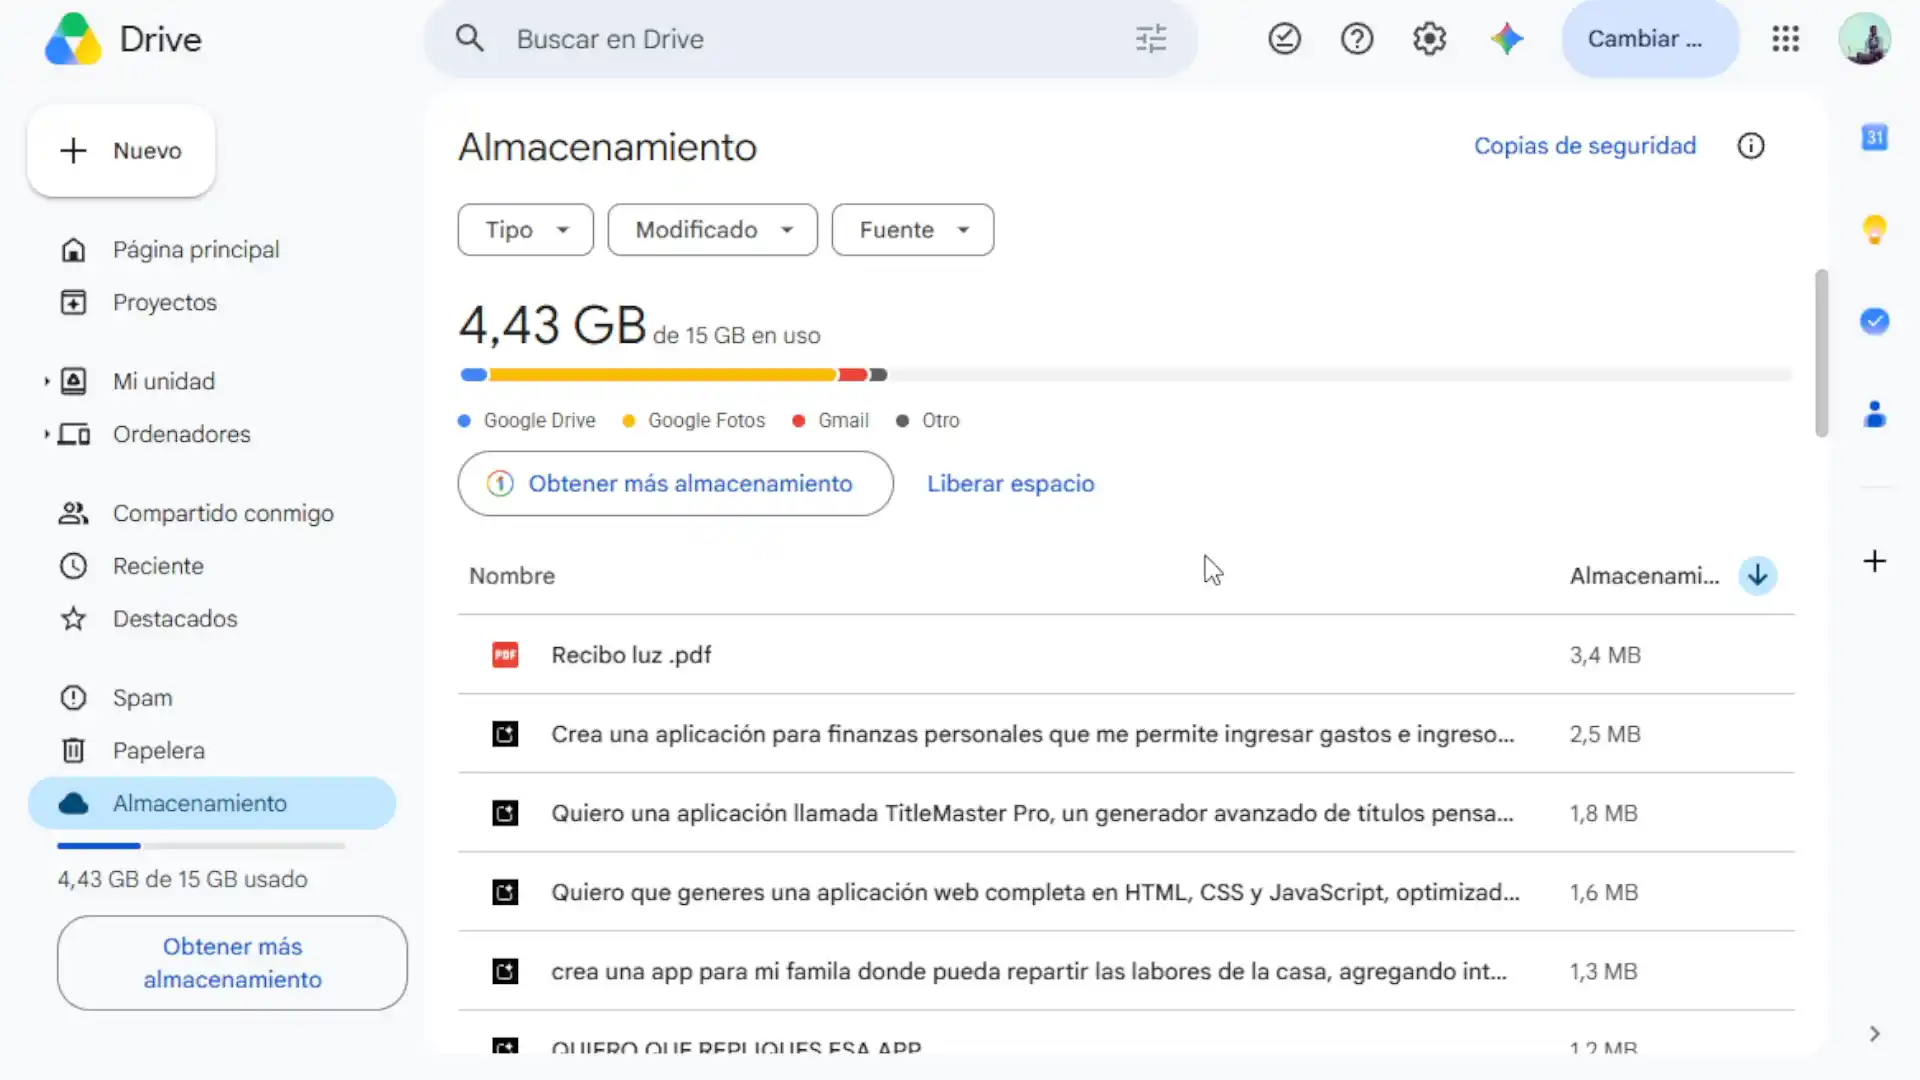
Task: Open Mi unidad
Action: pyautogui.click(x=164, y=381)
